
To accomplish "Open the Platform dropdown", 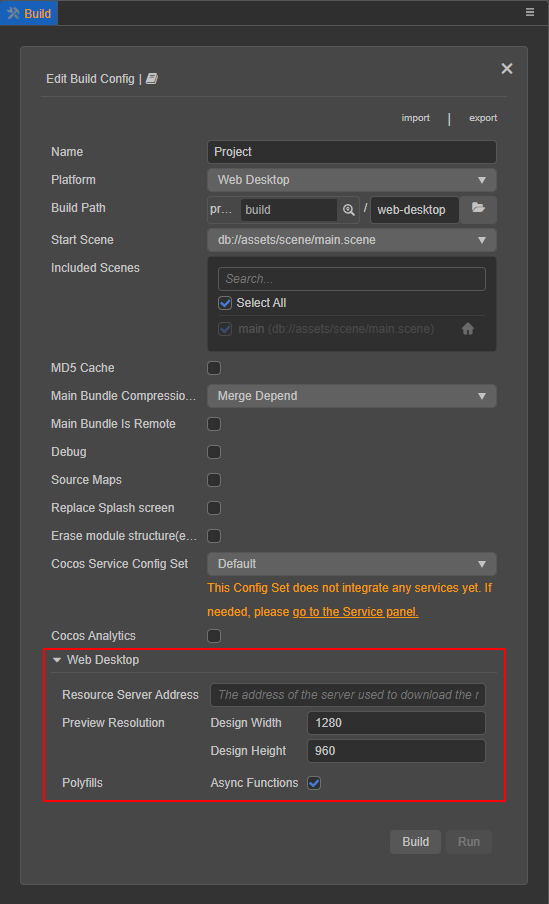I will (352, 180).
